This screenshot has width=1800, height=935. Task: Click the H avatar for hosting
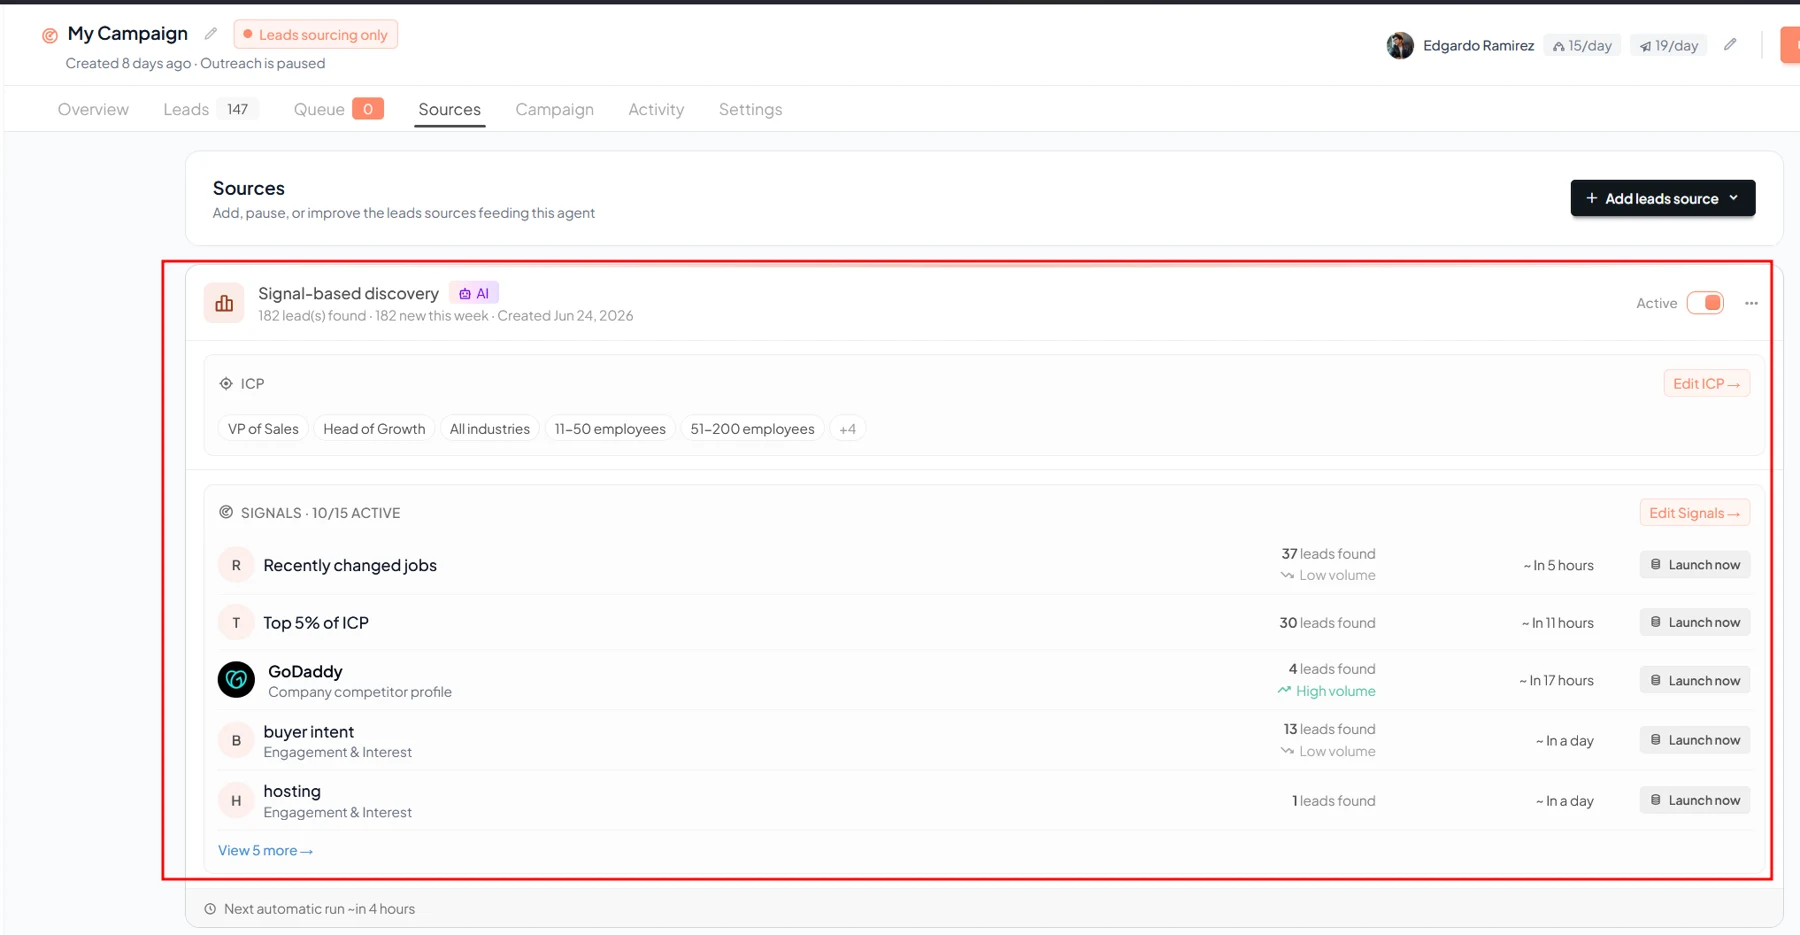(236, 800)
